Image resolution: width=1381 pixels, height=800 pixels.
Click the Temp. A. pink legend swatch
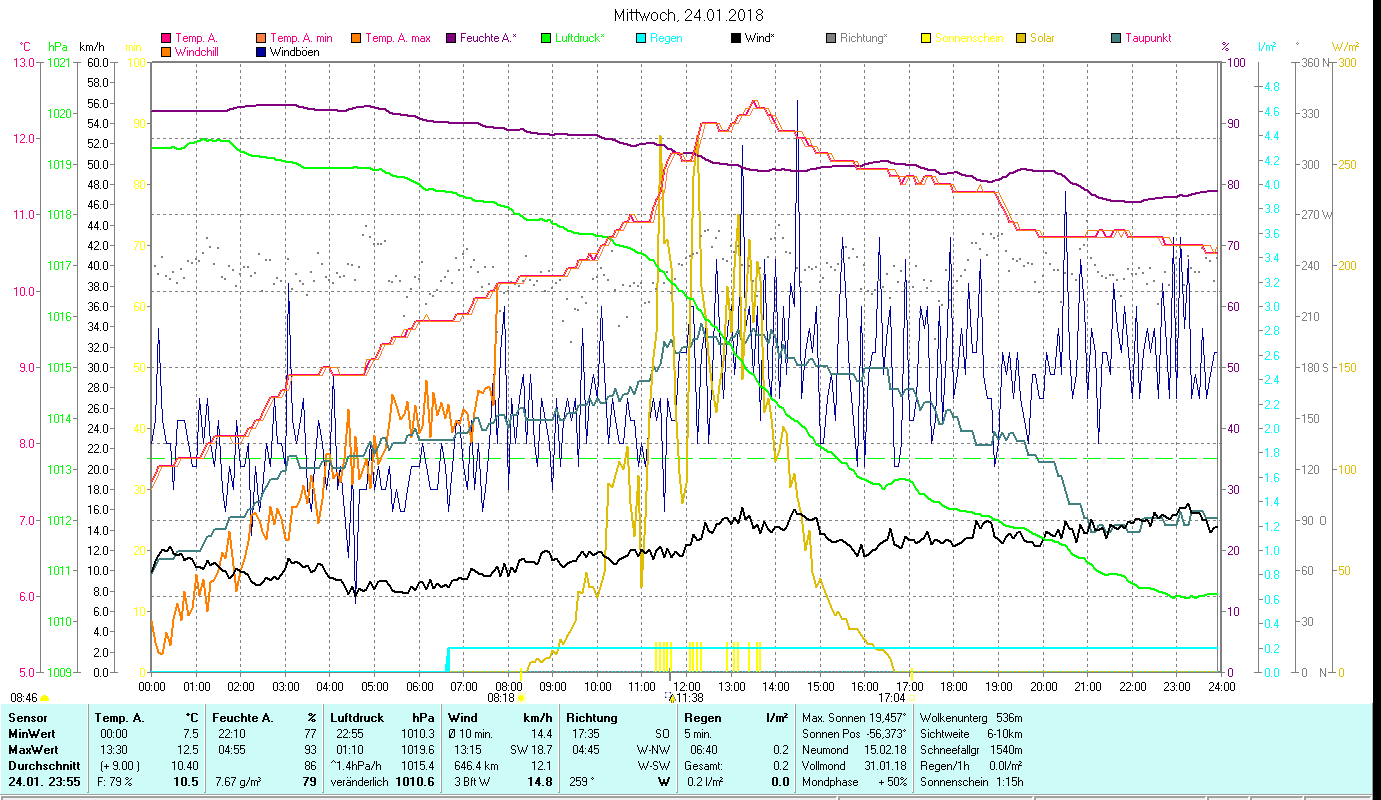coord(166,39)
